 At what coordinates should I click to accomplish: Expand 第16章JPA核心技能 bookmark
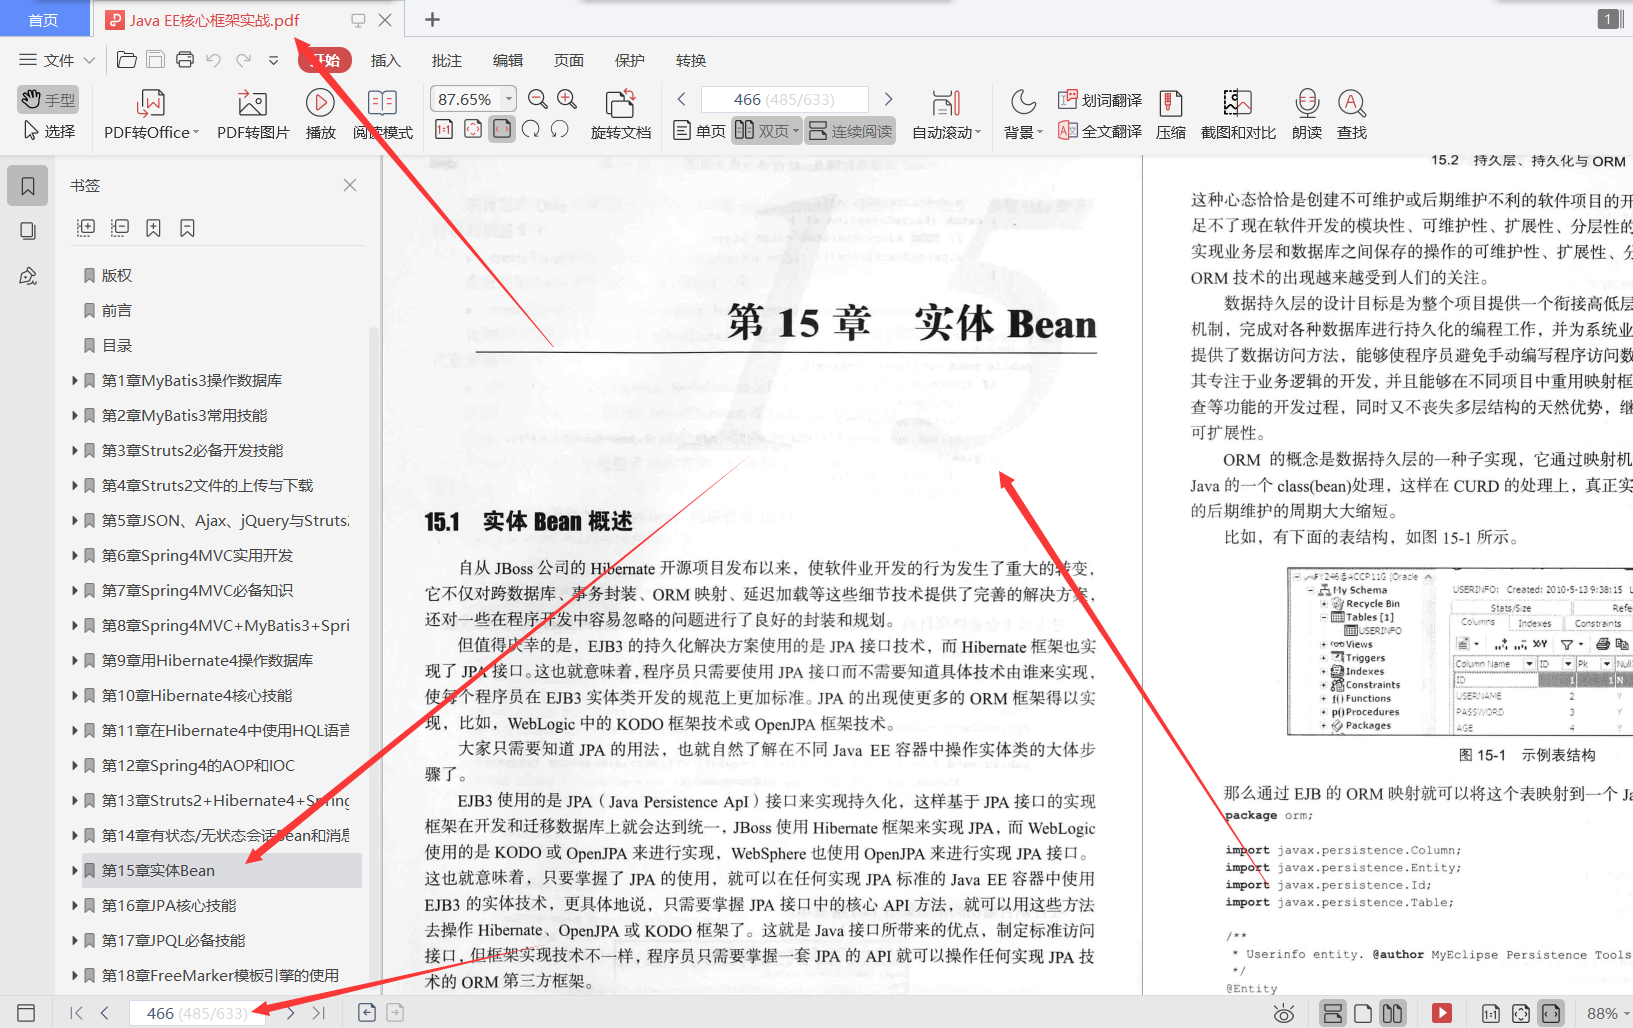[x=74, y=905]
